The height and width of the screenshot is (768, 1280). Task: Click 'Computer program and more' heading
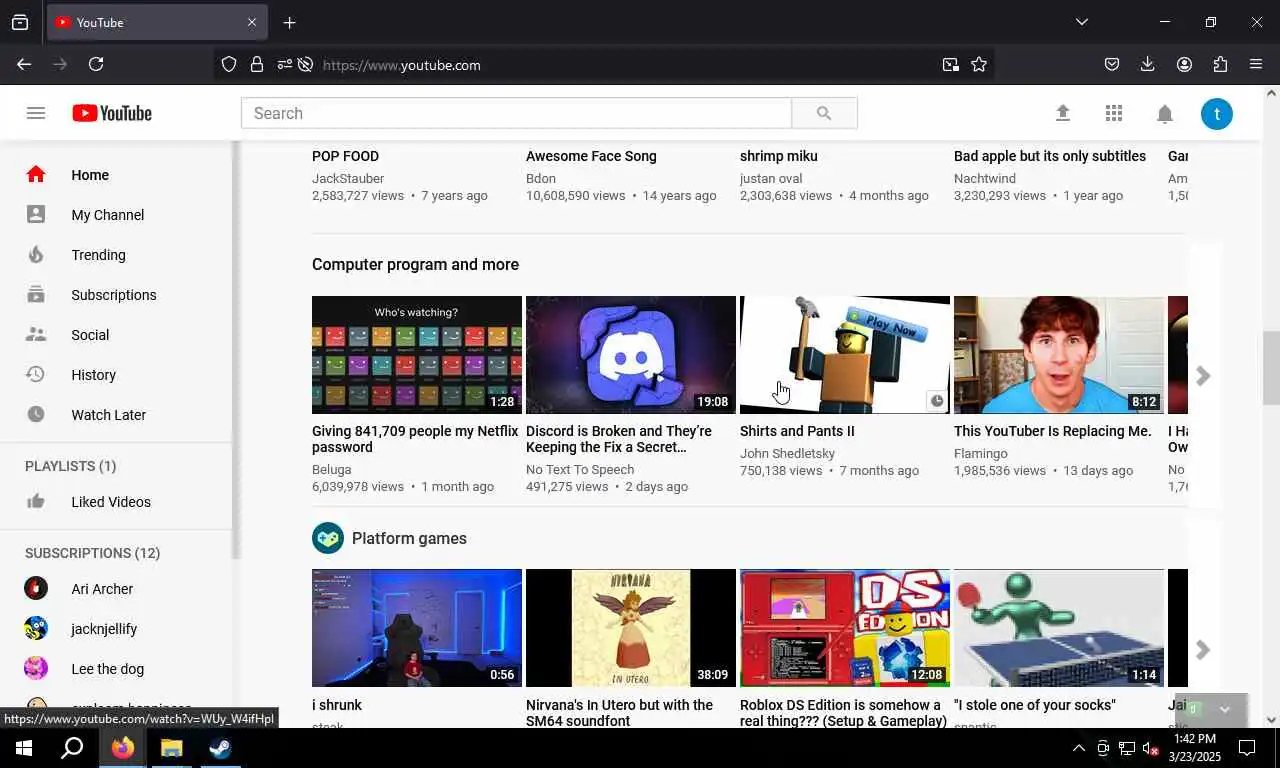click(415, 265)
